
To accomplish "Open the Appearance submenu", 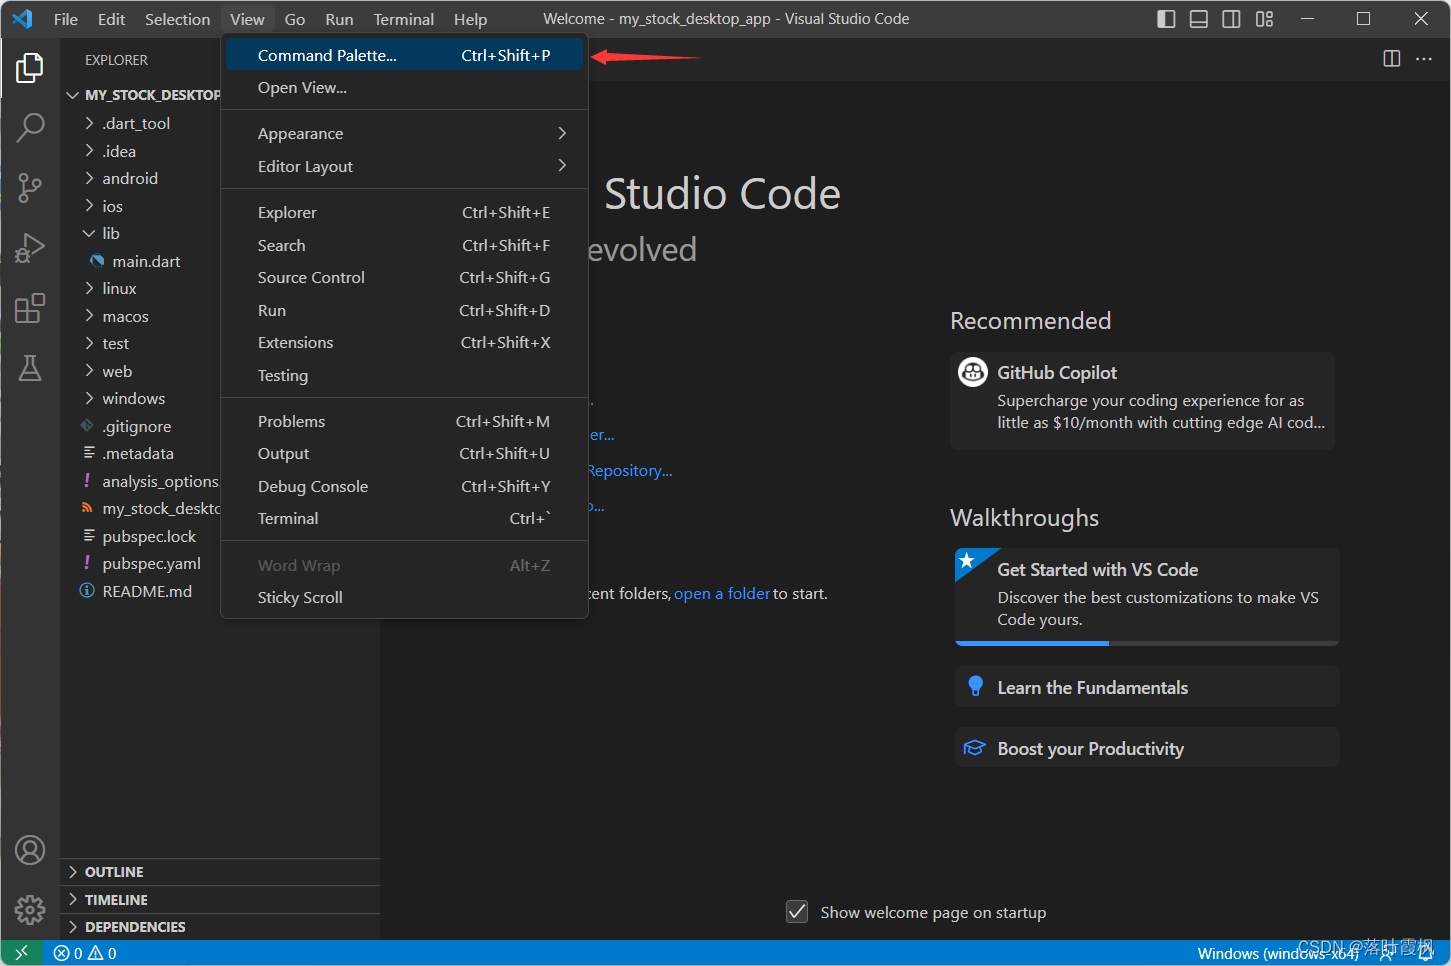I will (x=404, y=133).
